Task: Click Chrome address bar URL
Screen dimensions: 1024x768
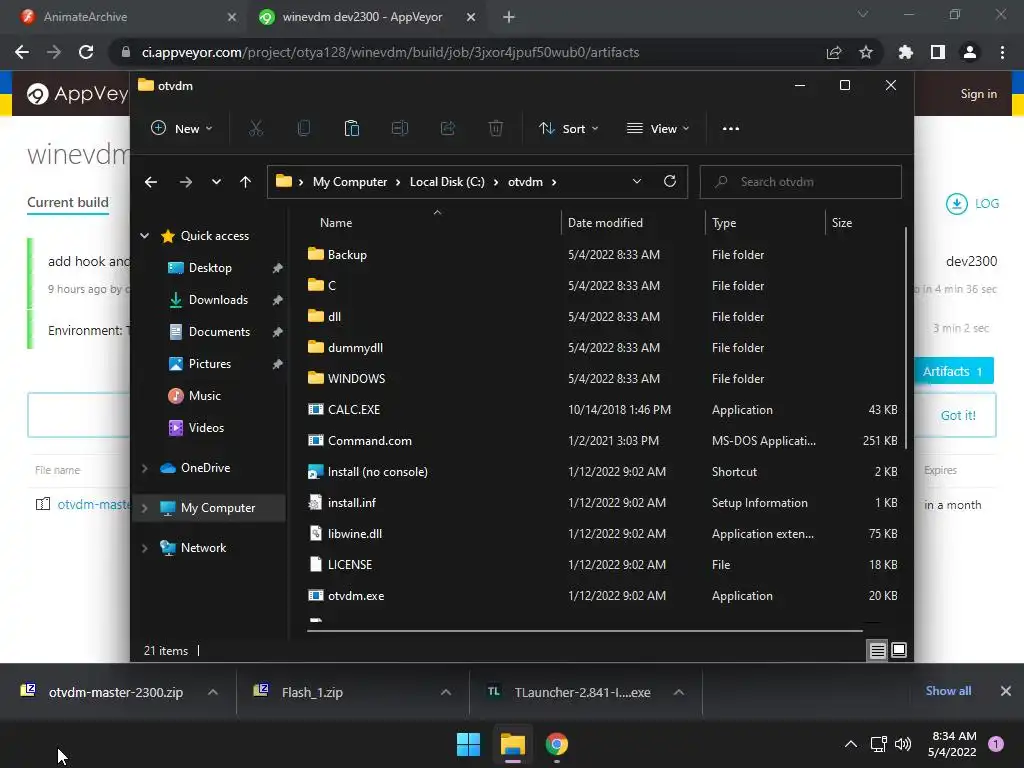Action: coord(391,52)
